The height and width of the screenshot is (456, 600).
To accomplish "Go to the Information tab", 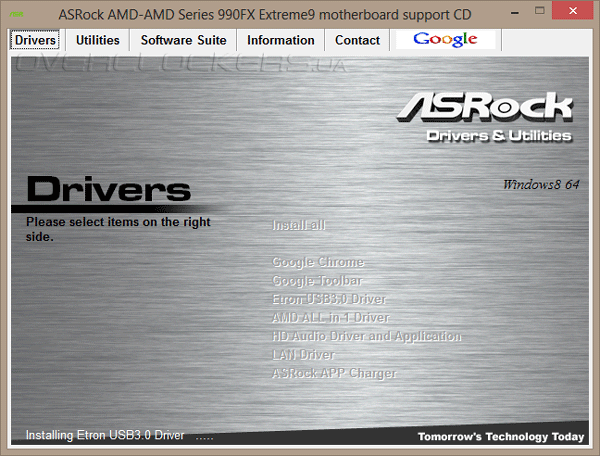I will coord(280,40).
